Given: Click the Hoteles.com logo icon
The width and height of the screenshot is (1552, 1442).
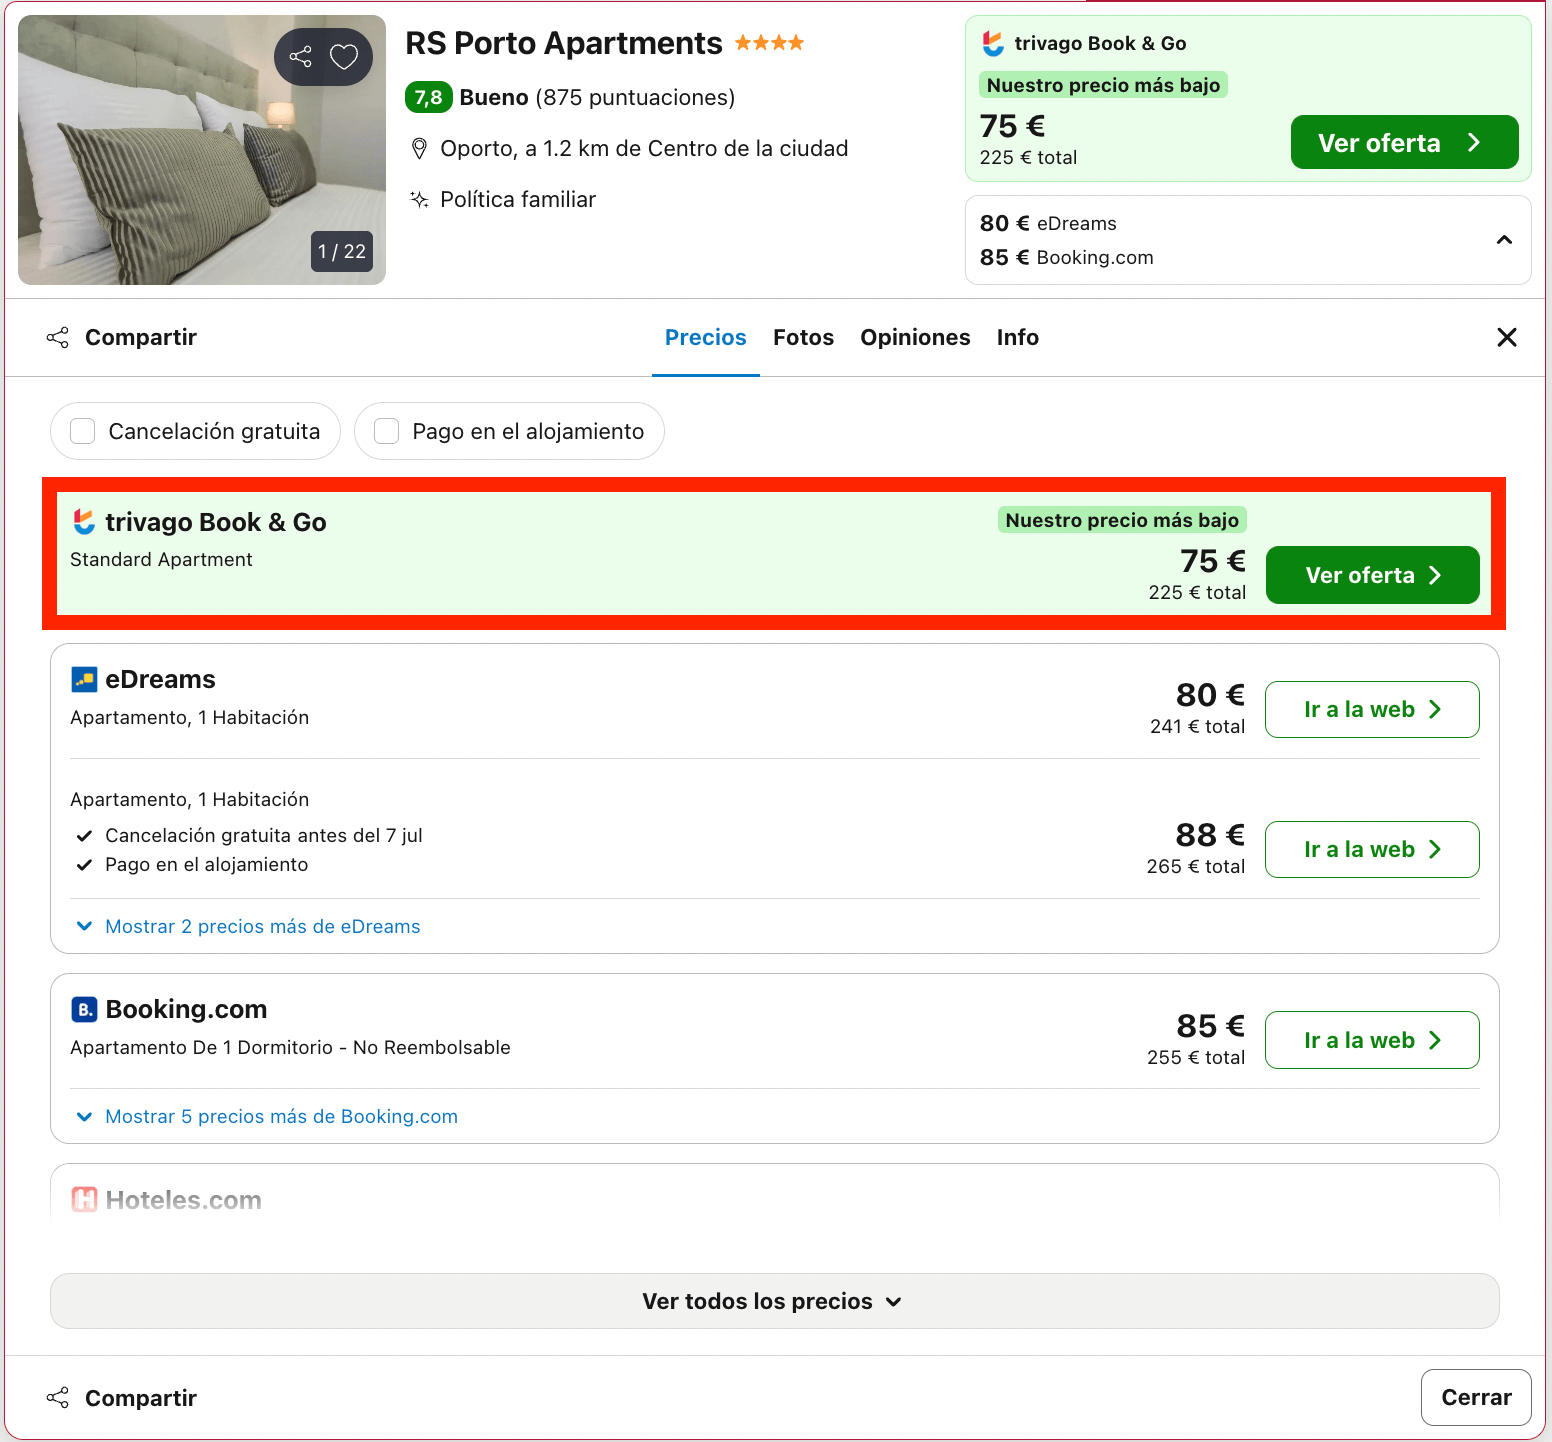Looking at the screenshot, I should pos(84,1199).
